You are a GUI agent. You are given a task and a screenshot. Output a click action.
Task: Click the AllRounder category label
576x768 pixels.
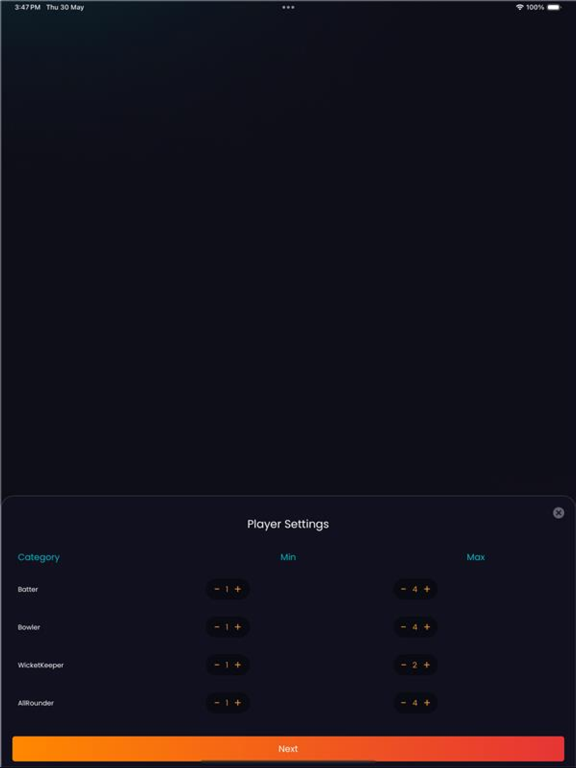36,703
